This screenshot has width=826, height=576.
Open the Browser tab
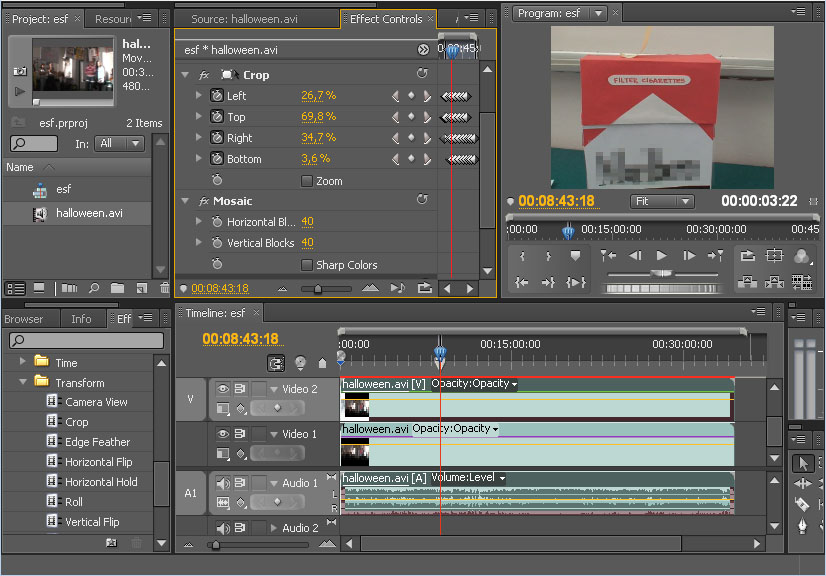pos(24,319)
